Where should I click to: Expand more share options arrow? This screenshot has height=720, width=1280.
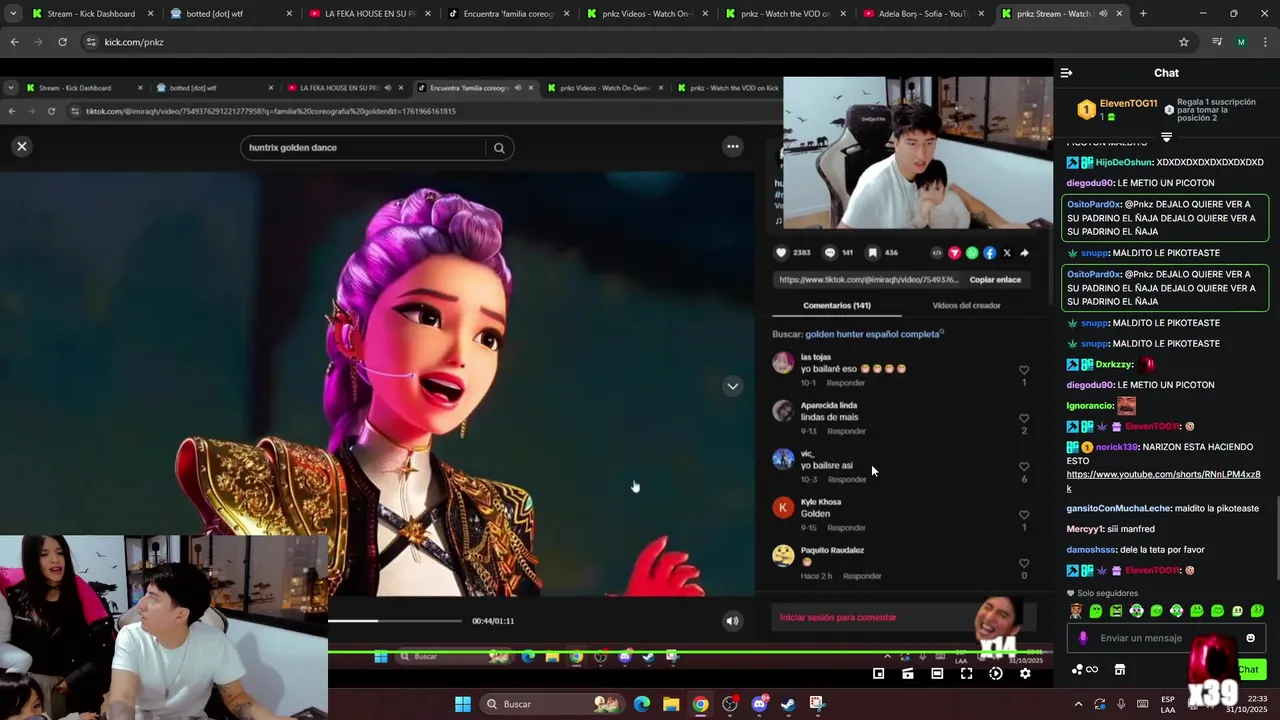pyautogui.click(x=1025, y=253)
